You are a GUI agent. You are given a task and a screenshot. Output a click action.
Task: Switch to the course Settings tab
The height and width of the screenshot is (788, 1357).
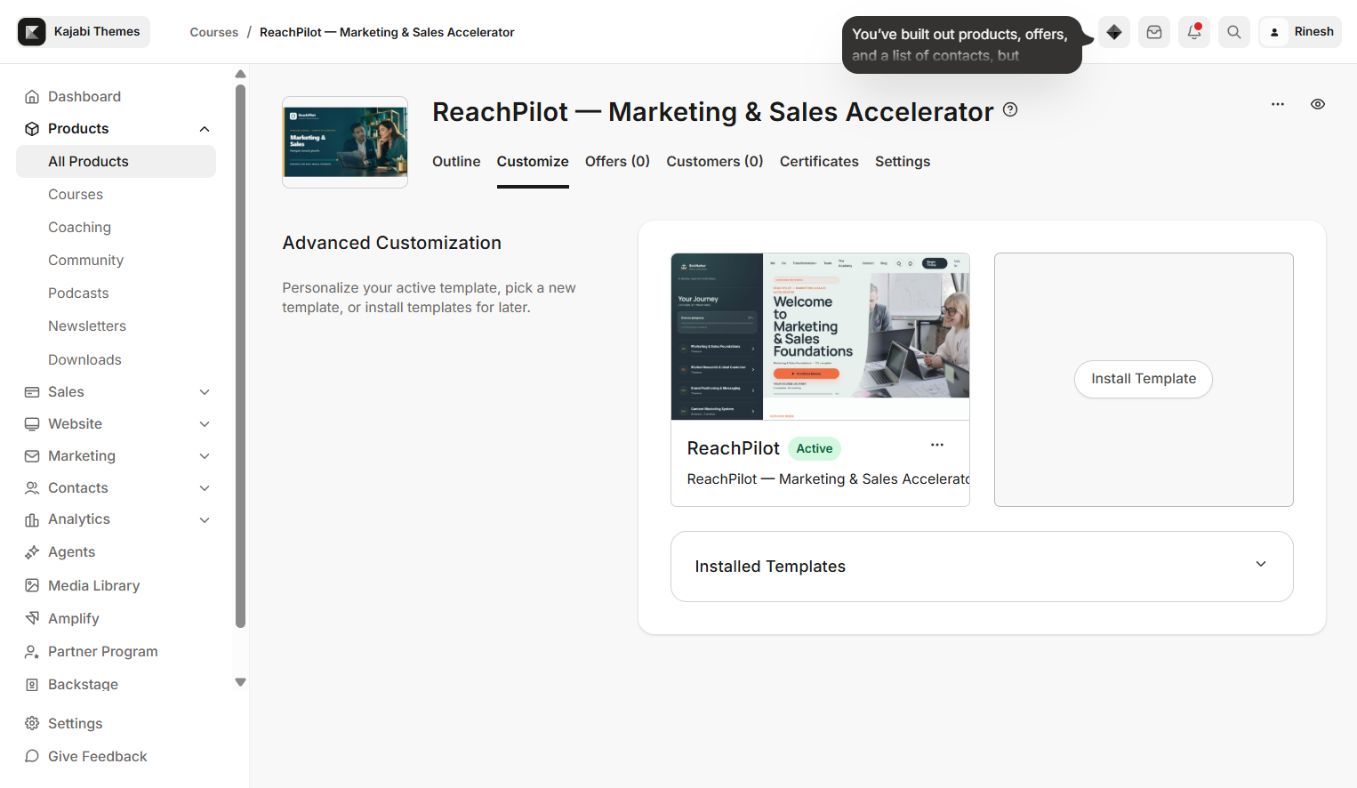903,161
